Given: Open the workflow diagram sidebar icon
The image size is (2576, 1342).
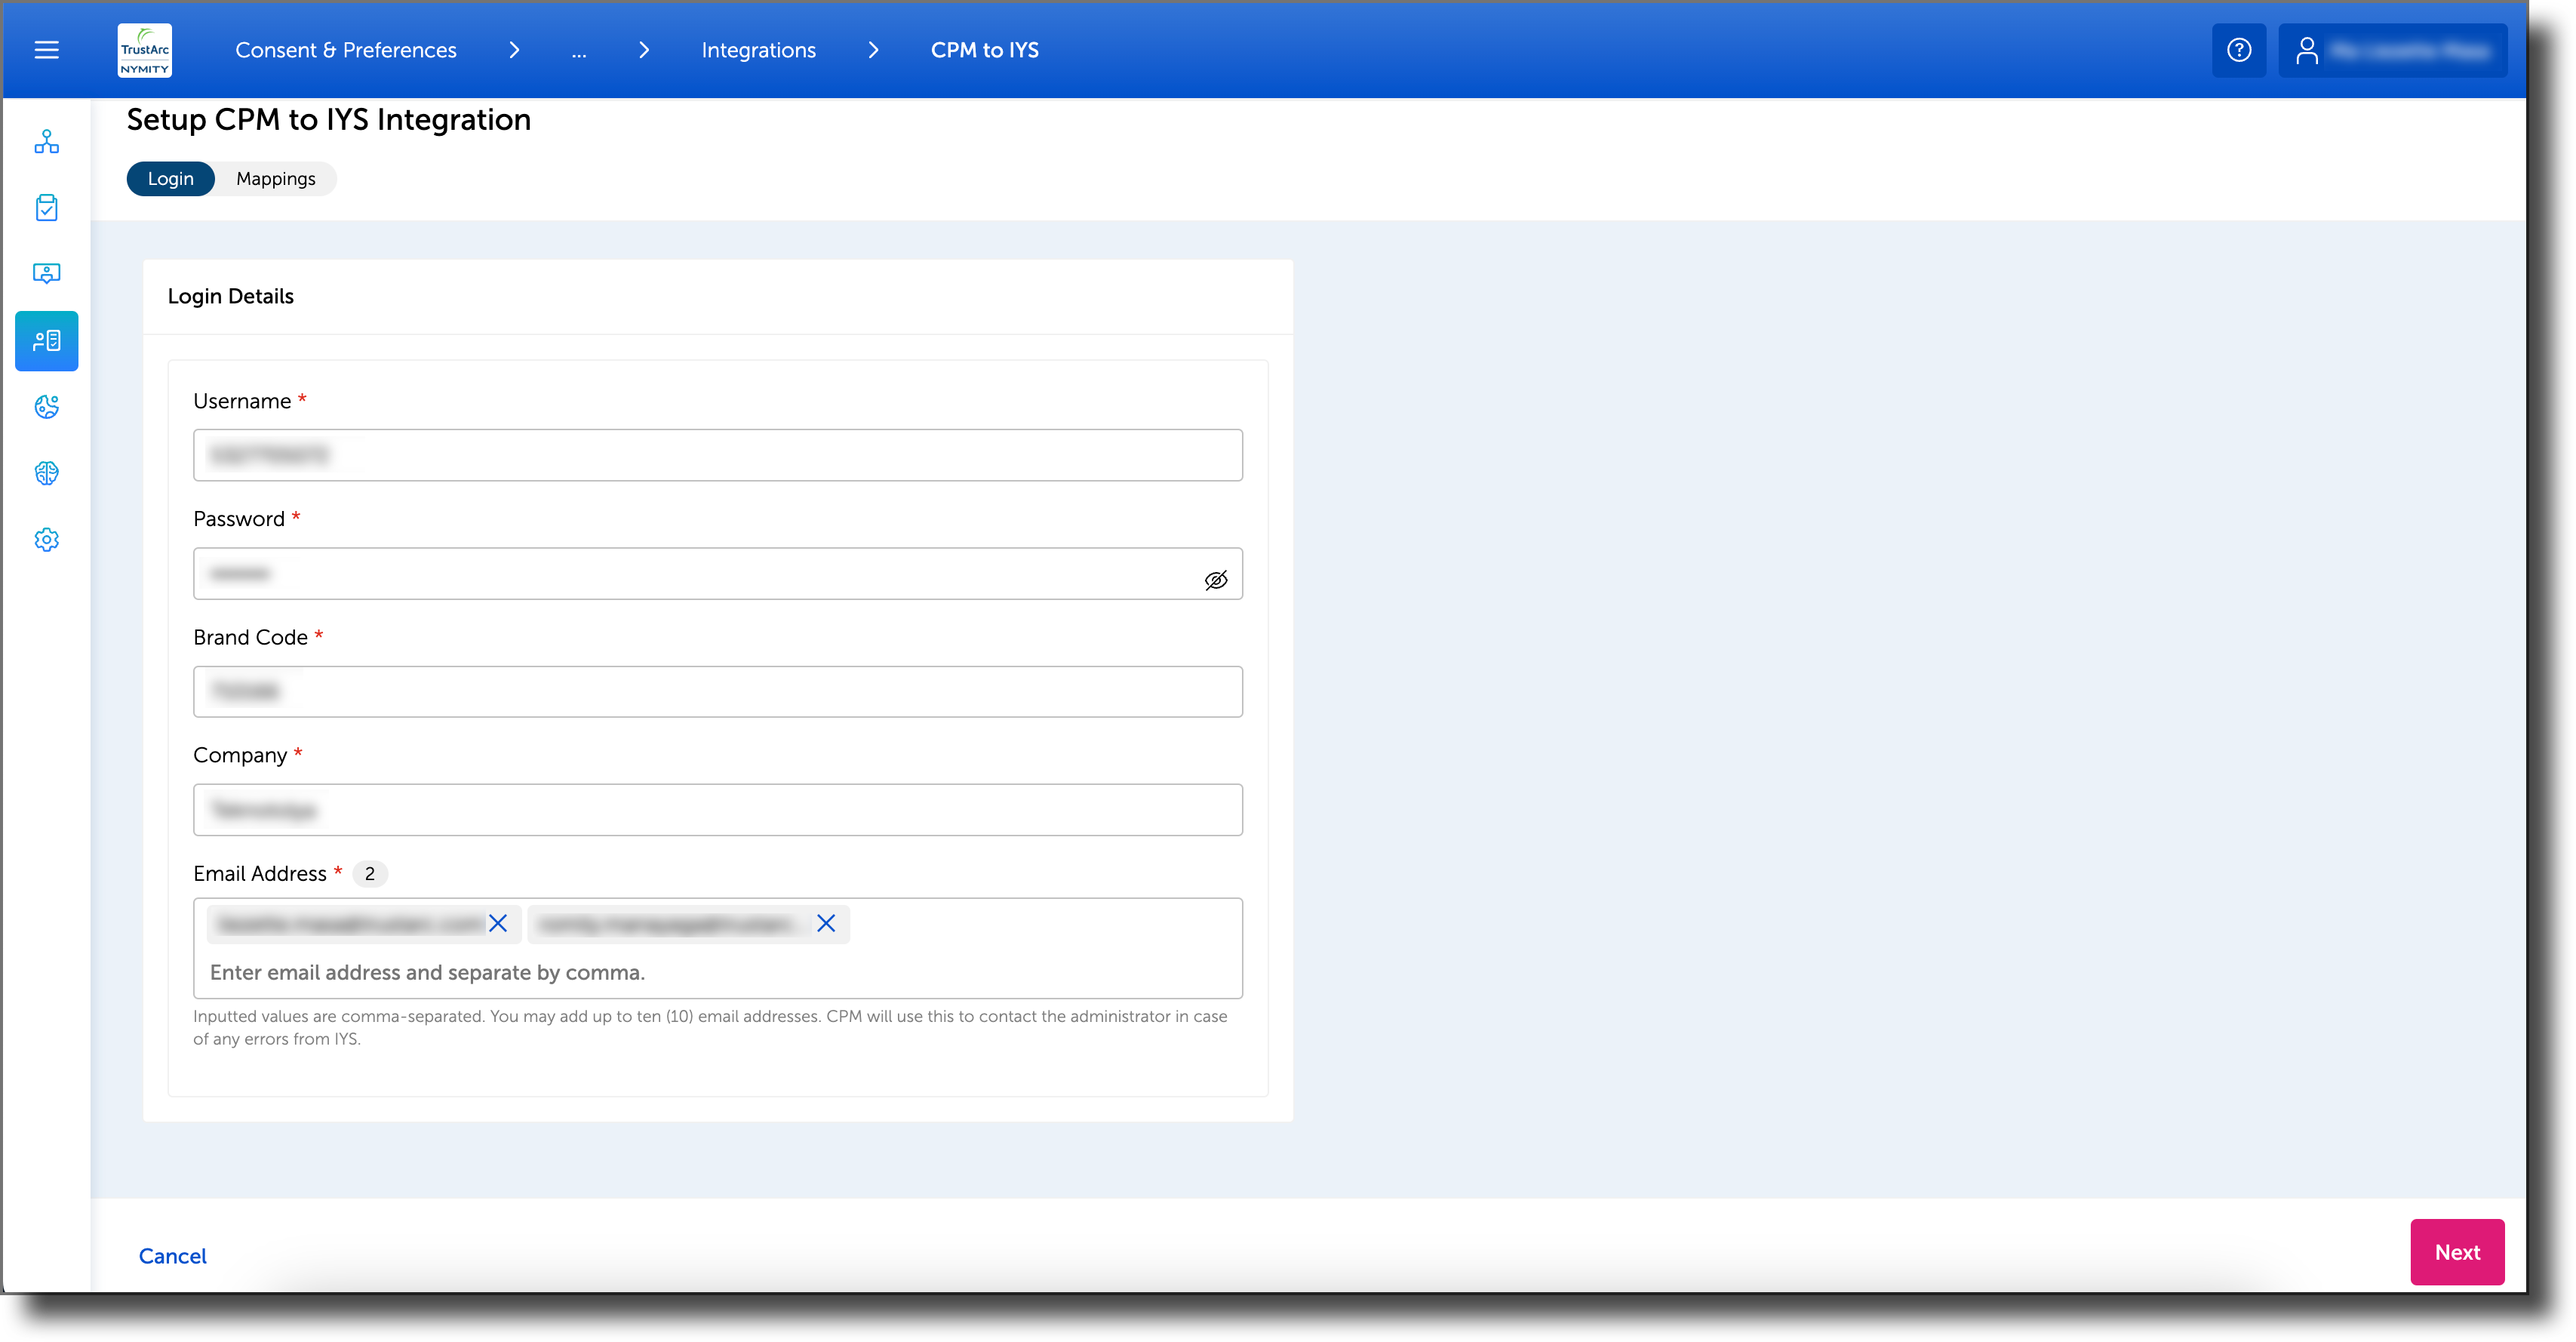Looking at the screenshot, I should coord(46,141).
